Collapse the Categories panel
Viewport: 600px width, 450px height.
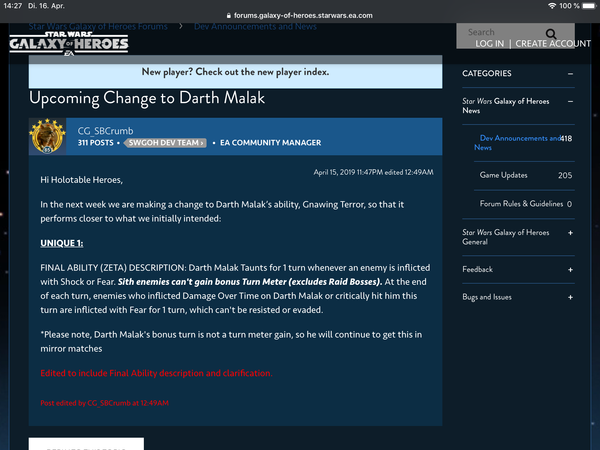570,74
